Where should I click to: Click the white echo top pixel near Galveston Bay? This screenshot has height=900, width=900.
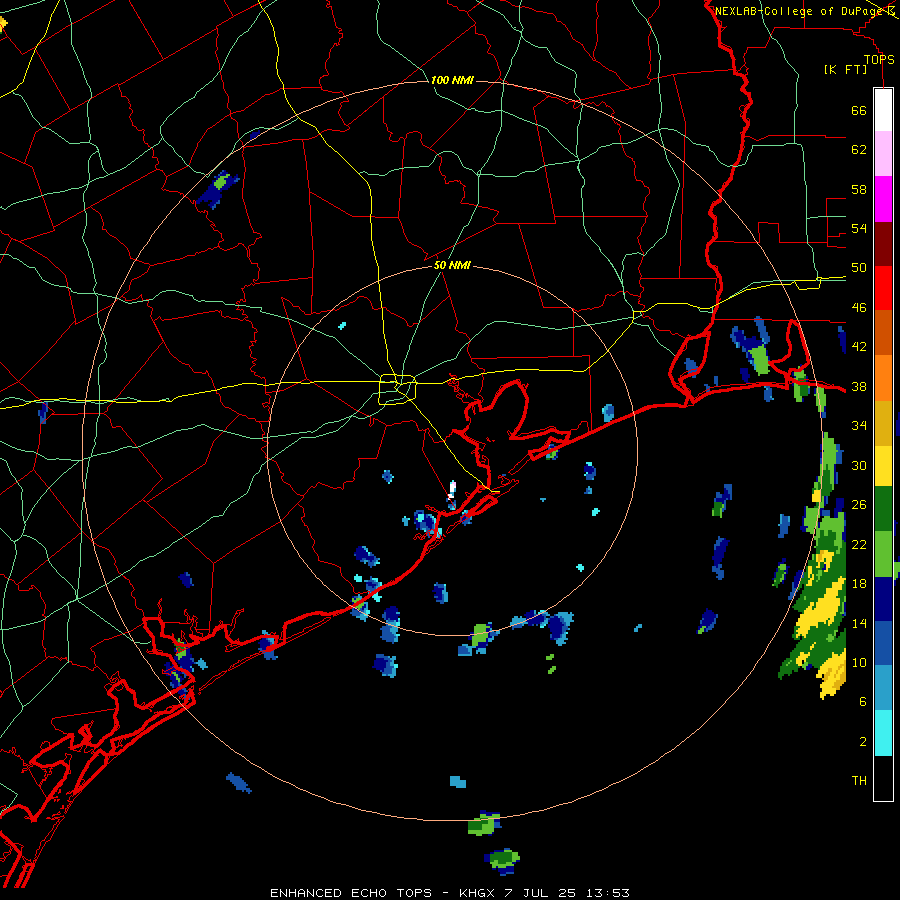tap(452, 488)
